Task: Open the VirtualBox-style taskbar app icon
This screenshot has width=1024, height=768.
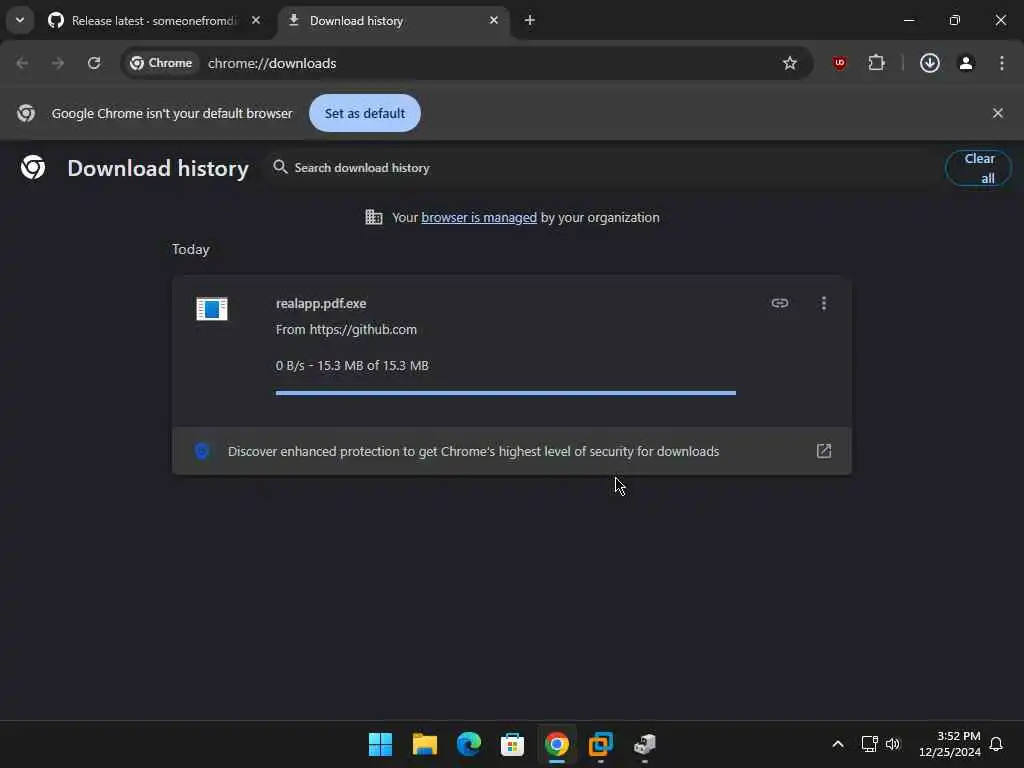Action: [600, 744]
